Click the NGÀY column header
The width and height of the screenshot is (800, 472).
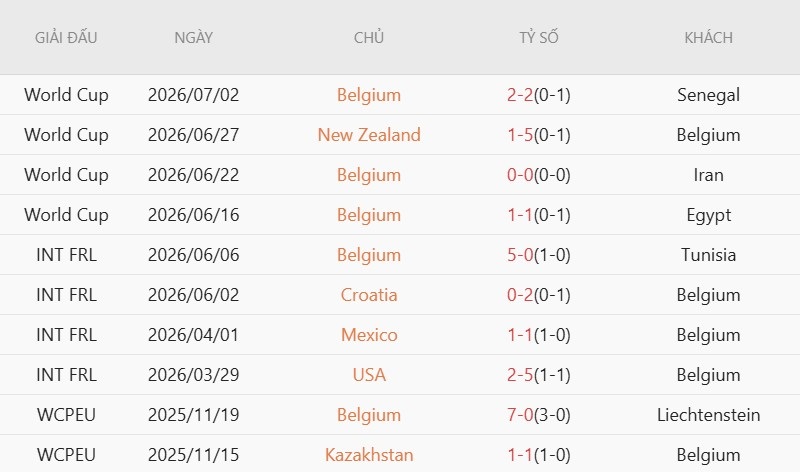pos(193,37)
